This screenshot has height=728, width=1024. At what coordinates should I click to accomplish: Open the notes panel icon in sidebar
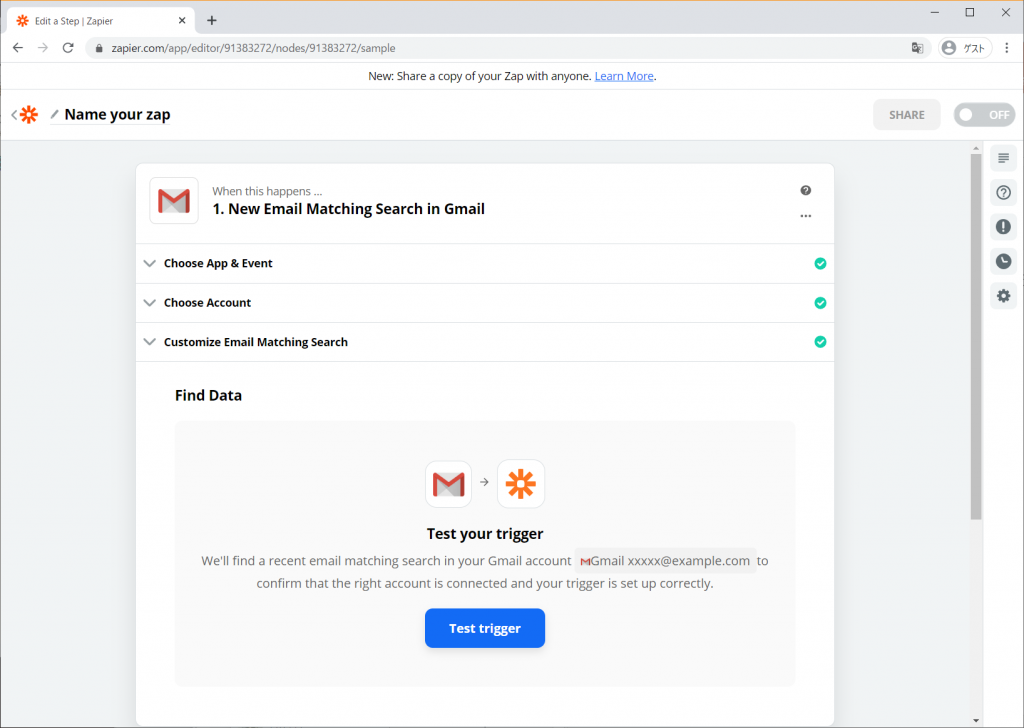point(1003,159)
